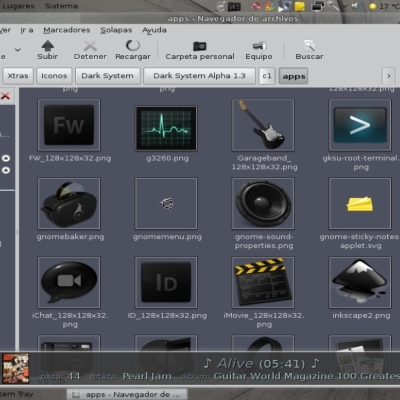This screenshot has width=400, height=400.
Task: Select the gnomebaker disc icon
Action: (69, 204)
